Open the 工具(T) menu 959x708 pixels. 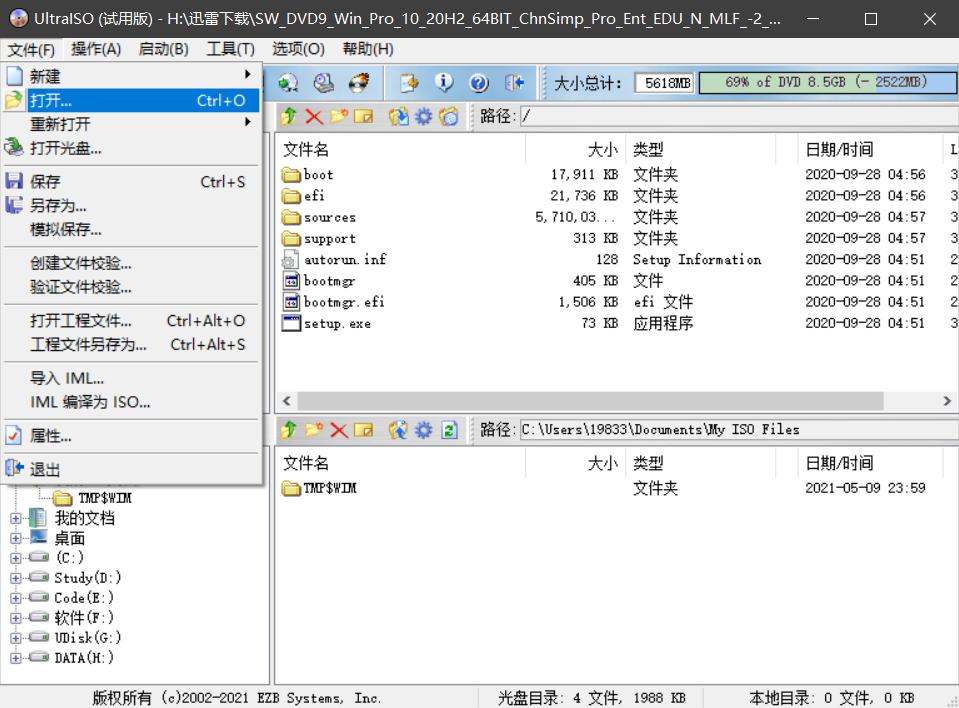[230, 49]
